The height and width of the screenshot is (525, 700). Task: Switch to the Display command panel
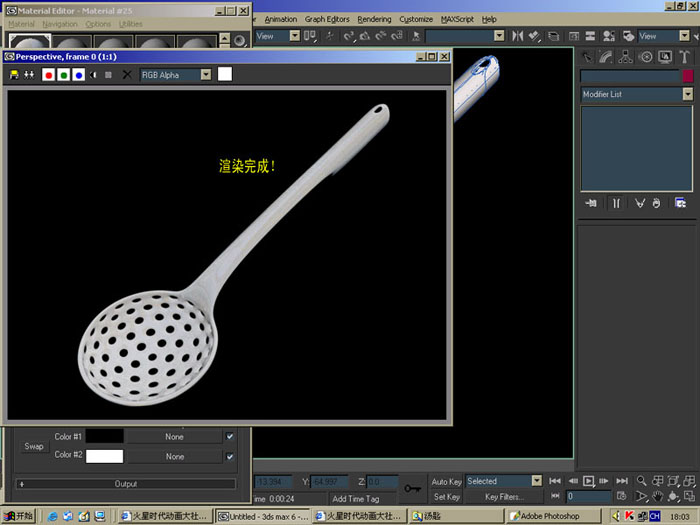665,57
